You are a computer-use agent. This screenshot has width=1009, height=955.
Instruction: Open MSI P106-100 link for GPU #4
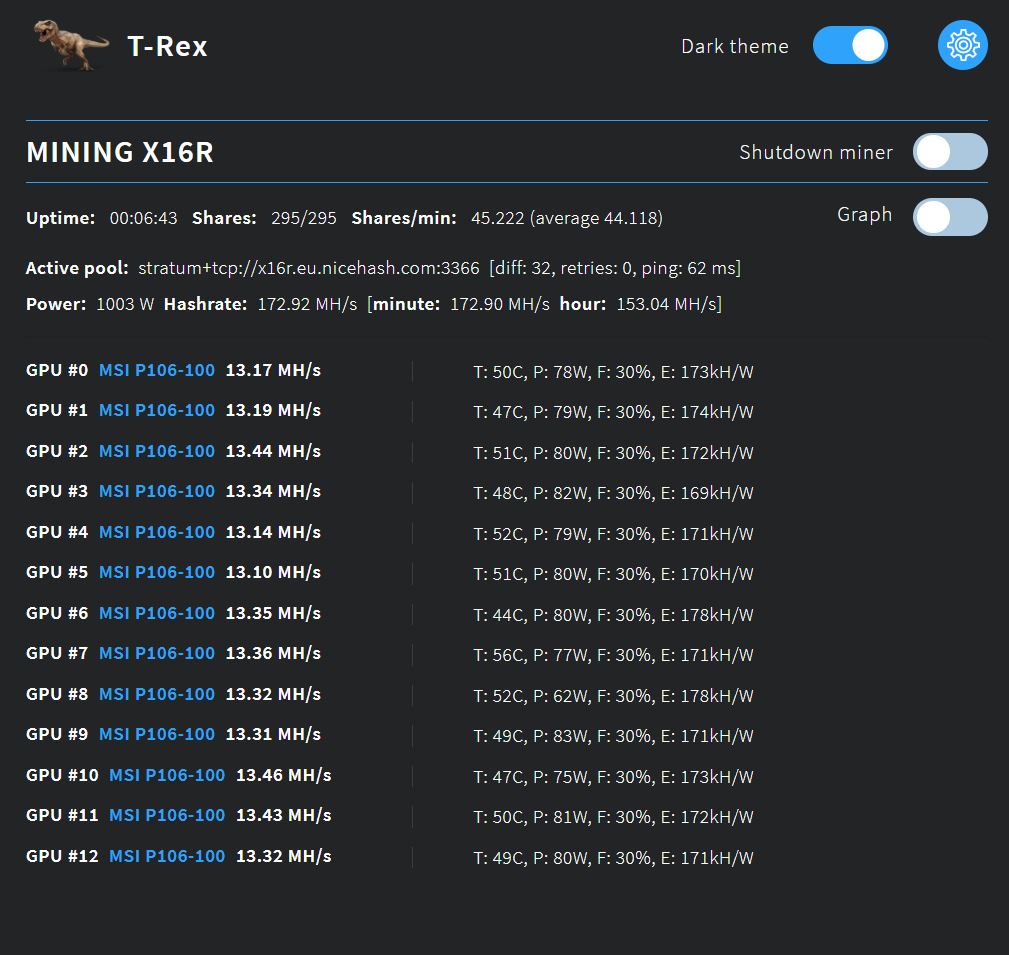click(156, 533)
